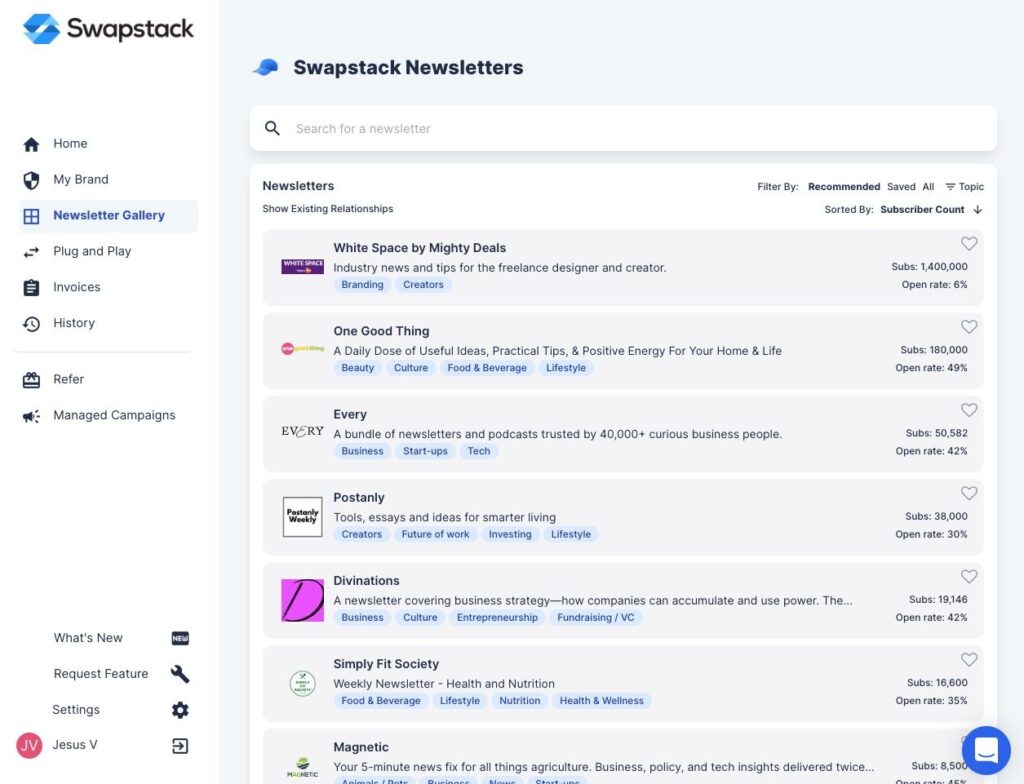Open Newsletter Gallery page
The image size is (1024, 784).
coord(108,216)
